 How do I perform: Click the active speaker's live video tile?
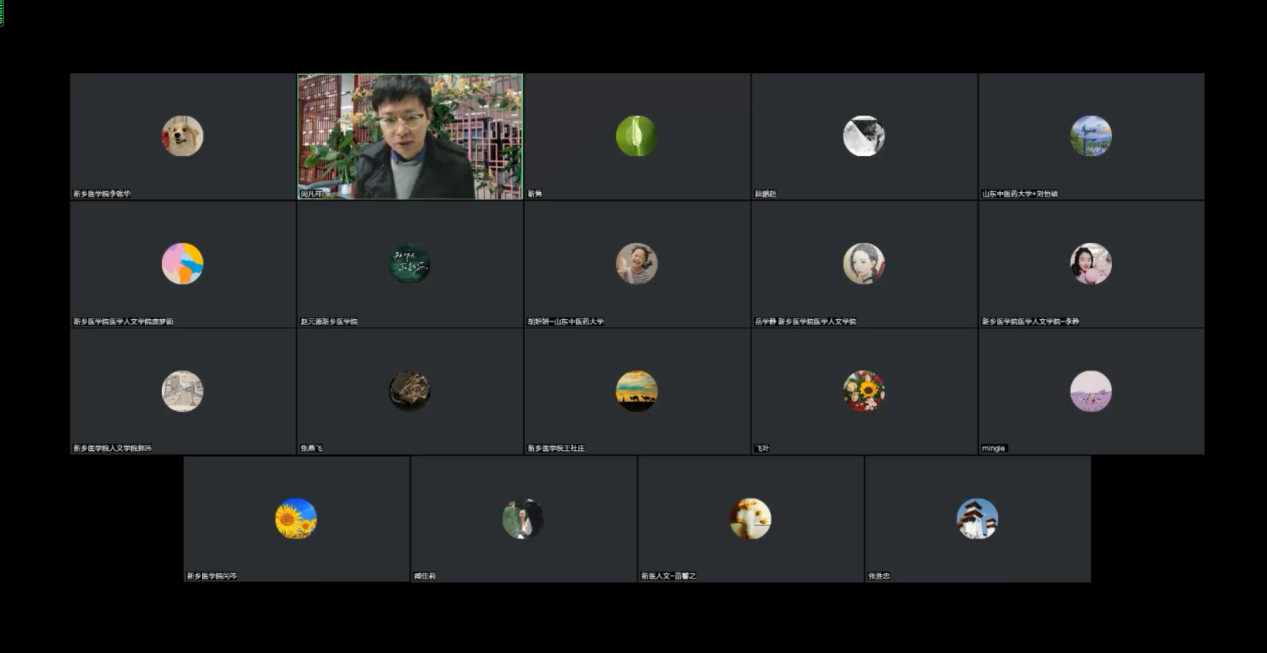[410, 136]
